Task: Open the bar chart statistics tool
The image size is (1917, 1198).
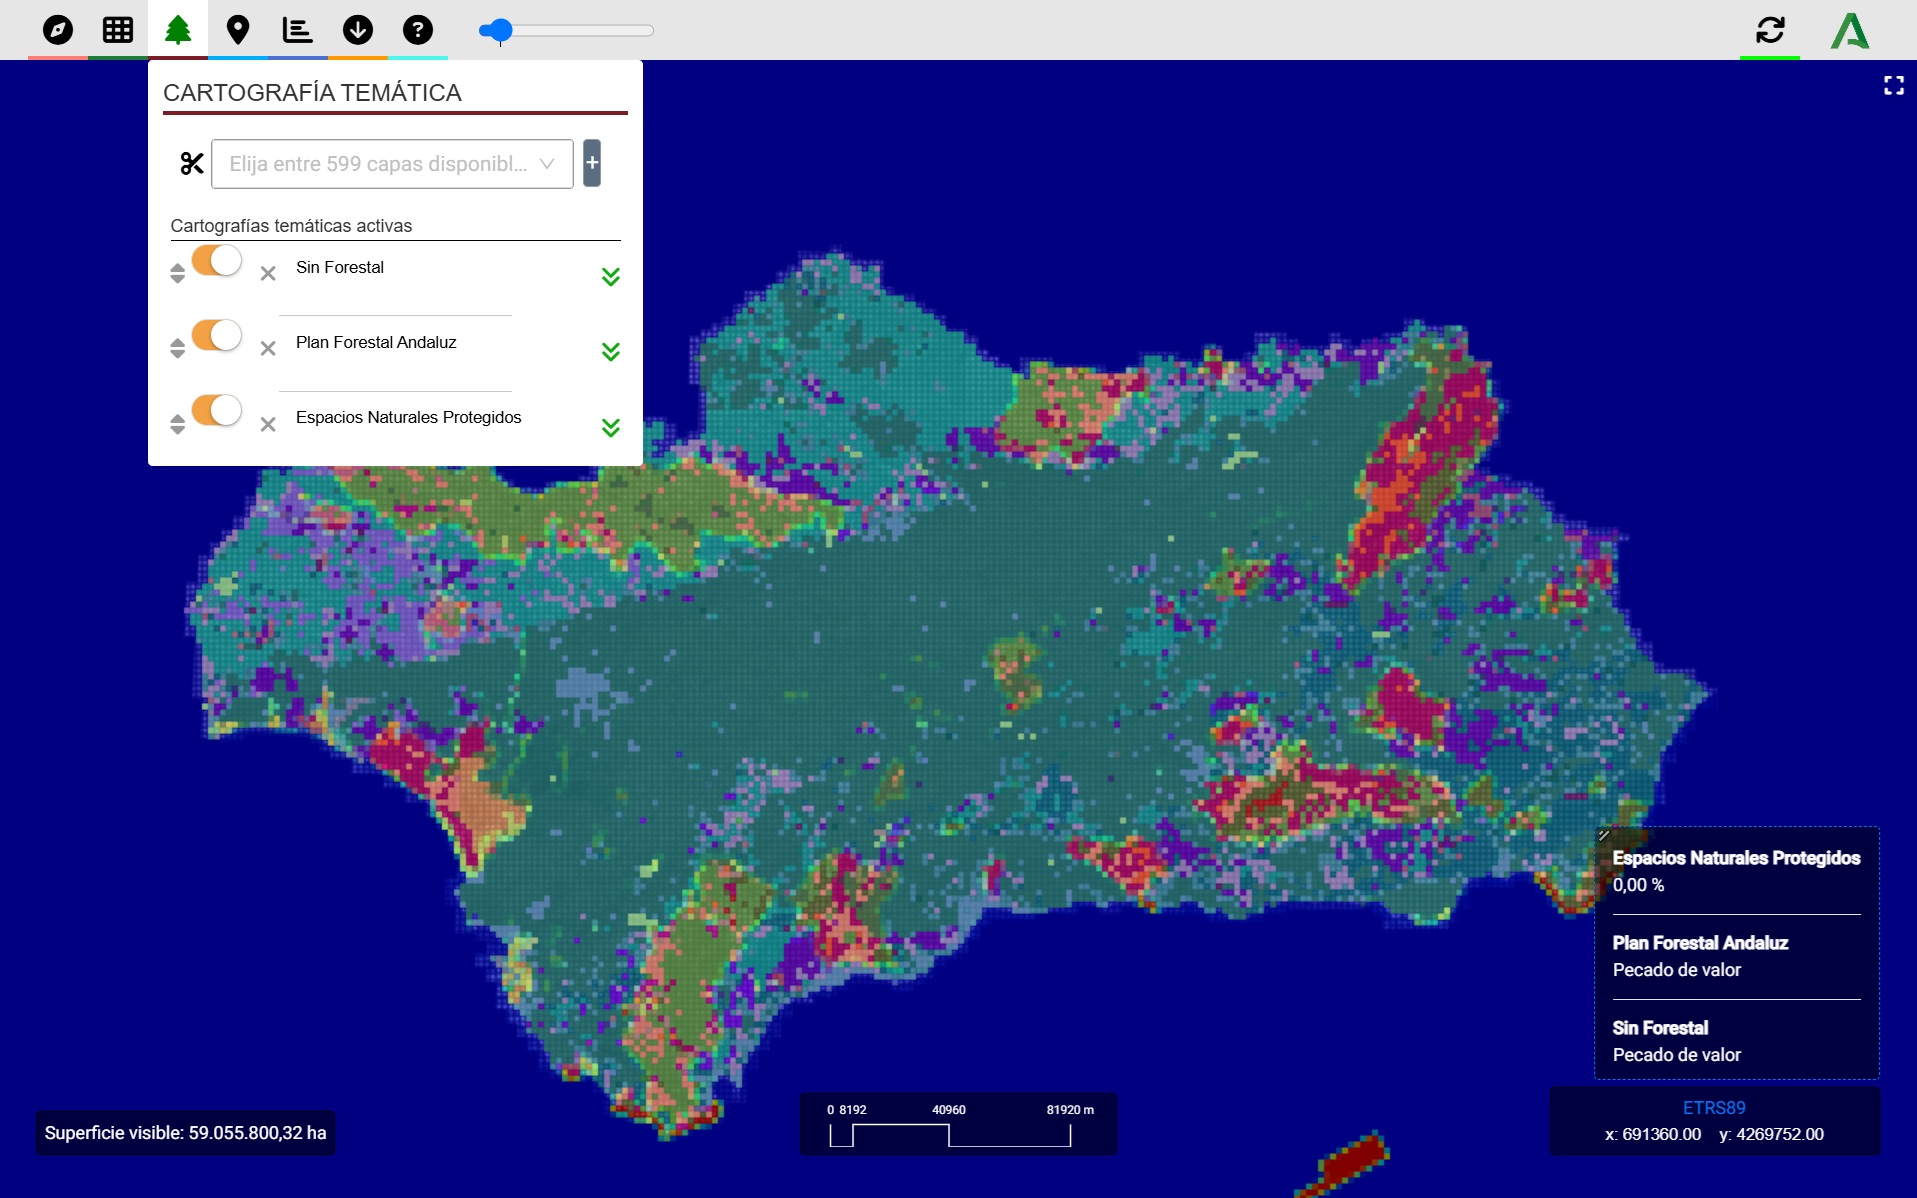Action: click(297, 30)
